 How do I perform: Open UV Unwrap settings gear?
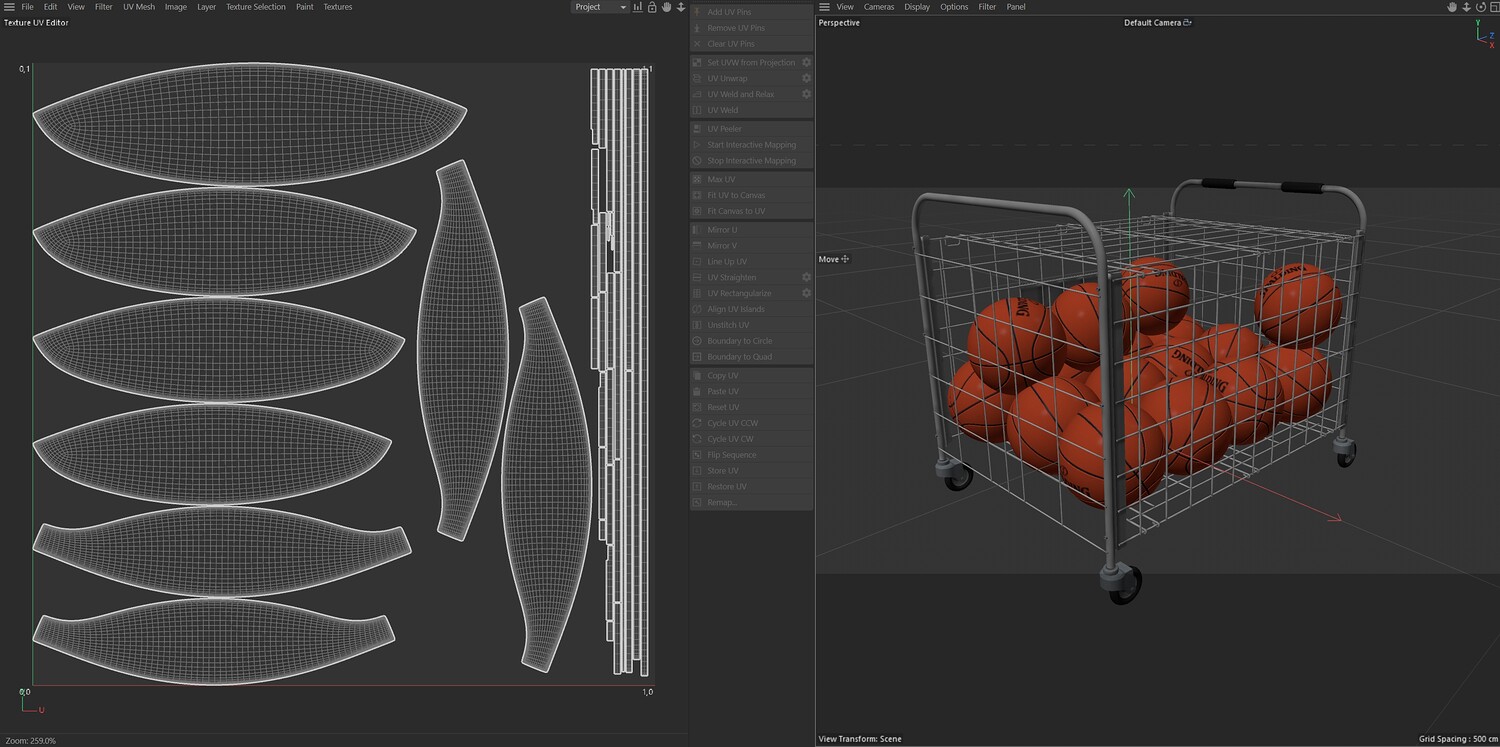(x=806, y=78)
